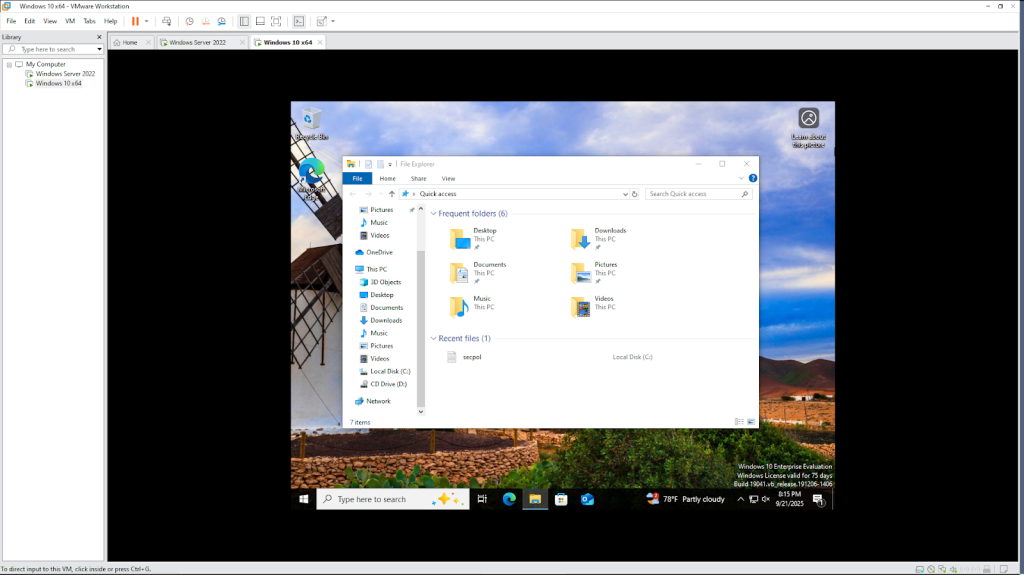1024x575 pixels.
Task: Open the File ribbon button in Explorer
Action: tap(356, 178)
